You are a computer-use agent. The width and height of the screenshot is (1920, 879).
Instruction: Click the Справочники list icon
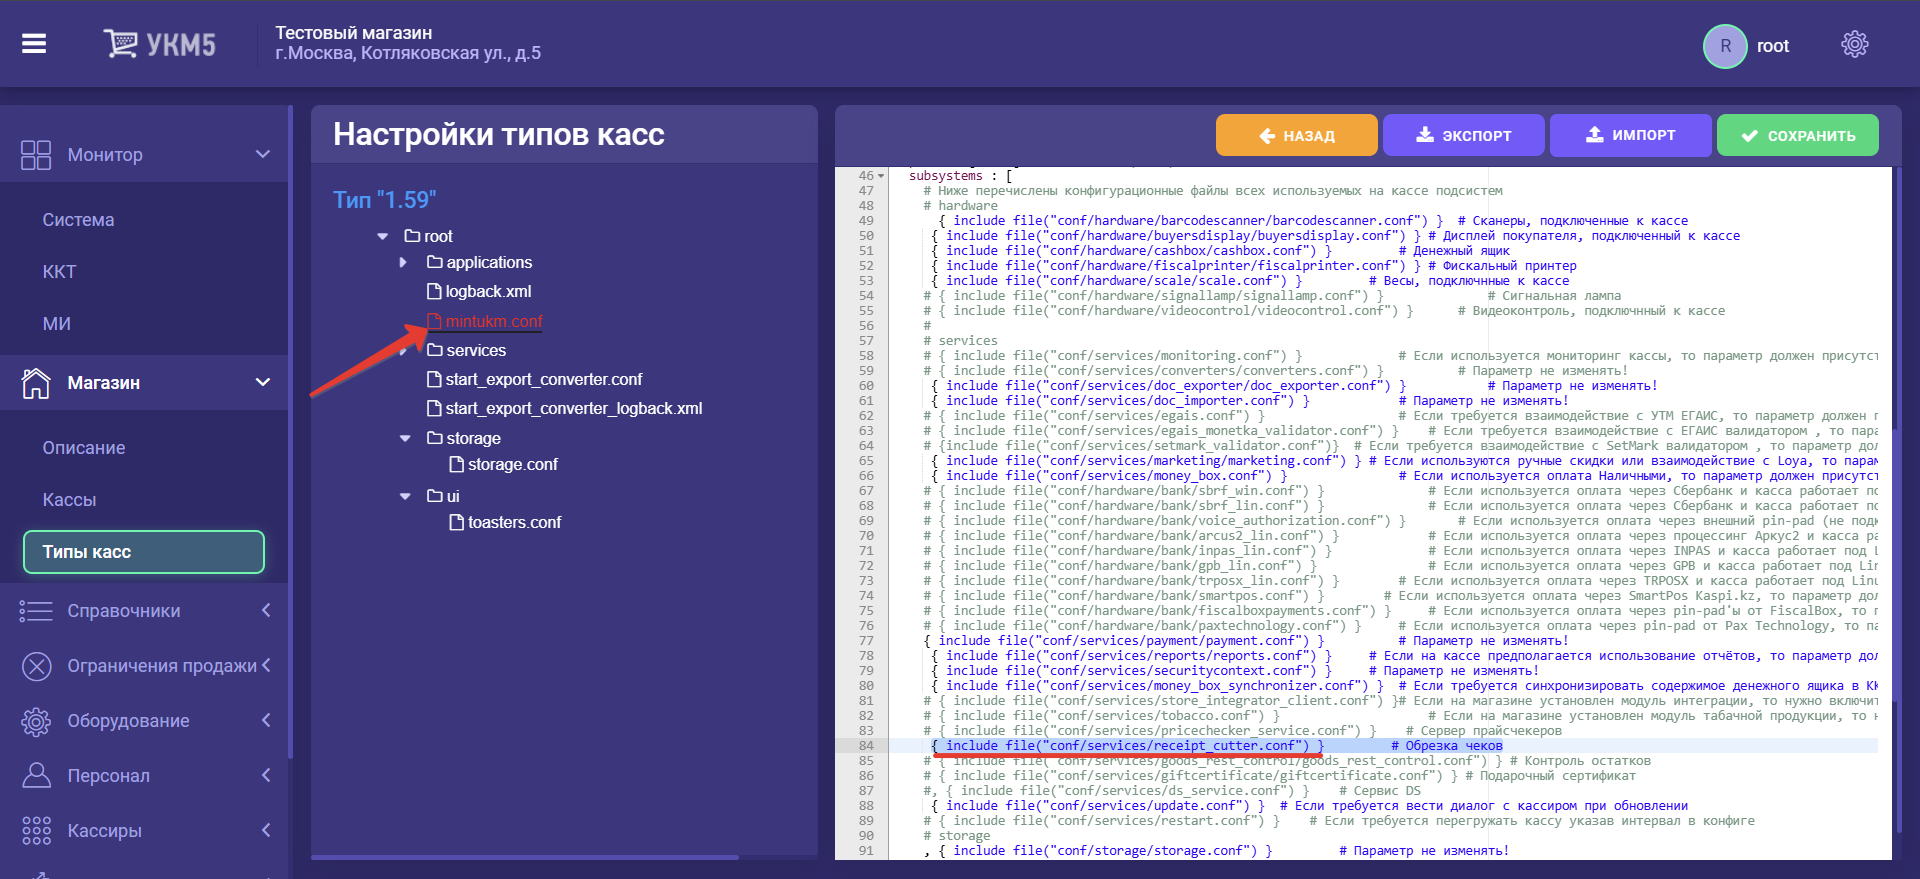coord(36,611)
